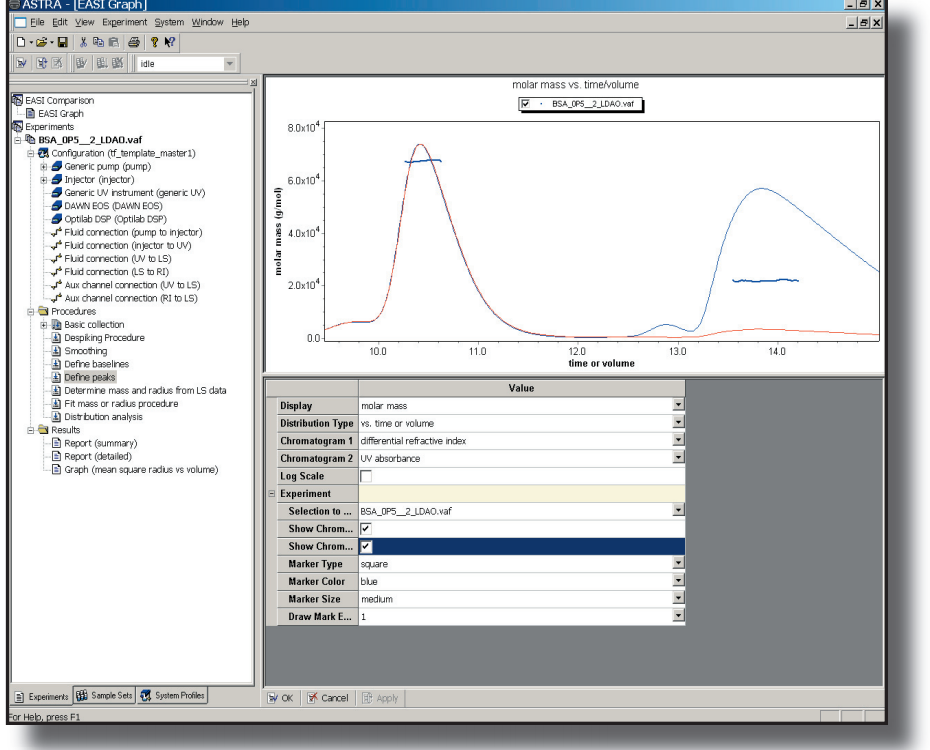
Task: Open the Marker Color selector showing blue
Action: (x=679, y=580)
